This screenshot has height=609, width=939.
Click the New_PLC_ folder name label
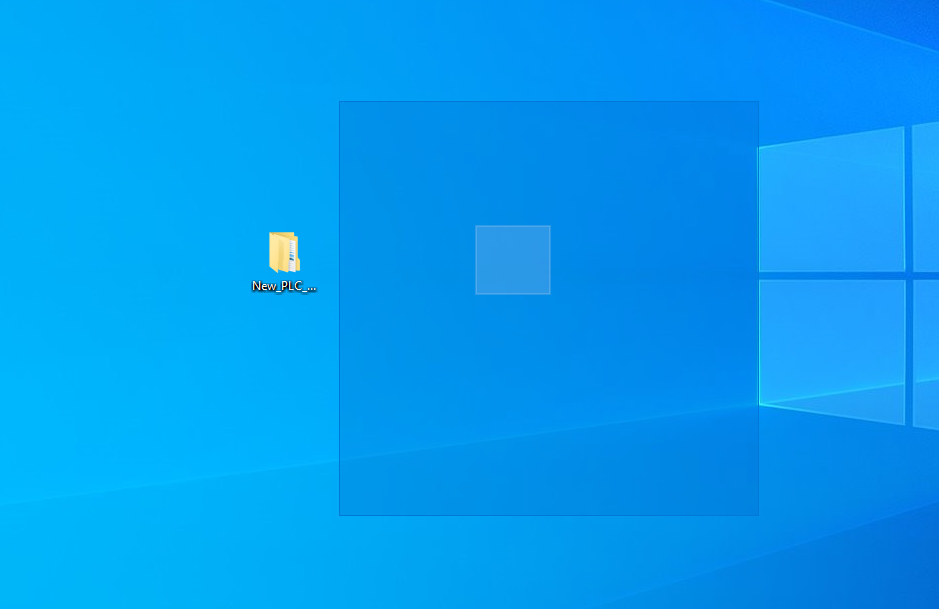284,286
